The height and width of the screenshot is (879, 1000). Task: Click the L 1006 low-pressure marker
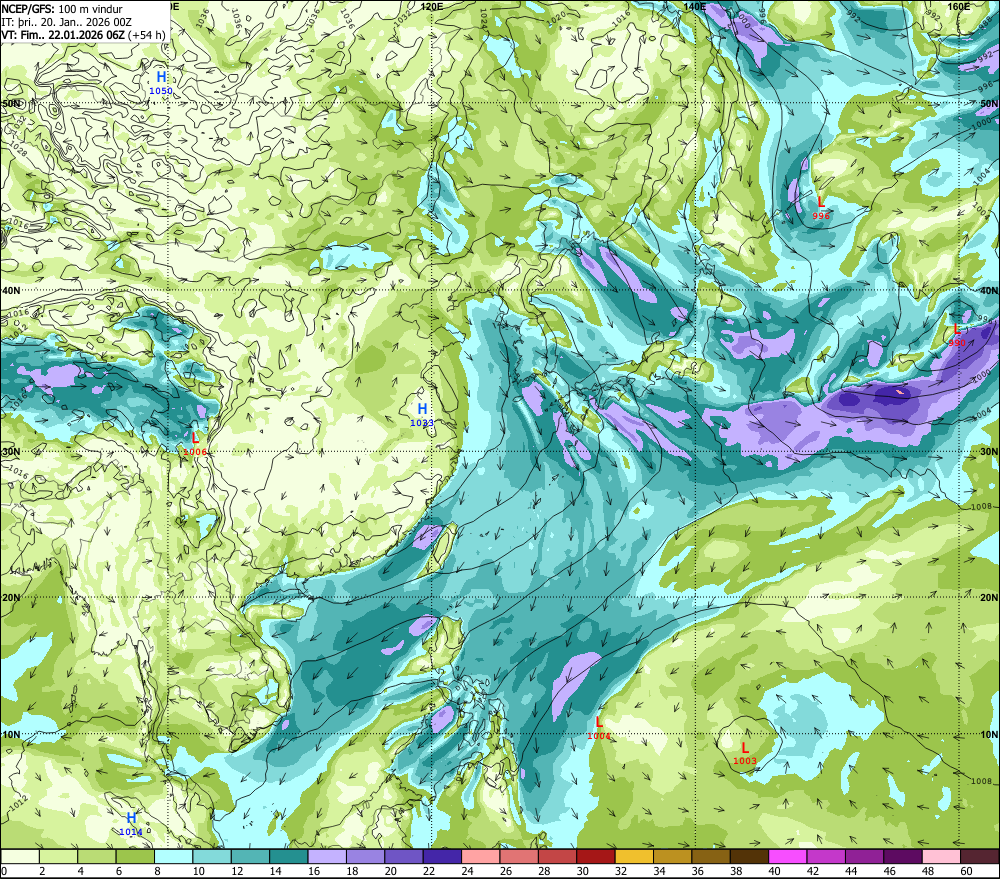pyautogui.click(x=195, y=444)
